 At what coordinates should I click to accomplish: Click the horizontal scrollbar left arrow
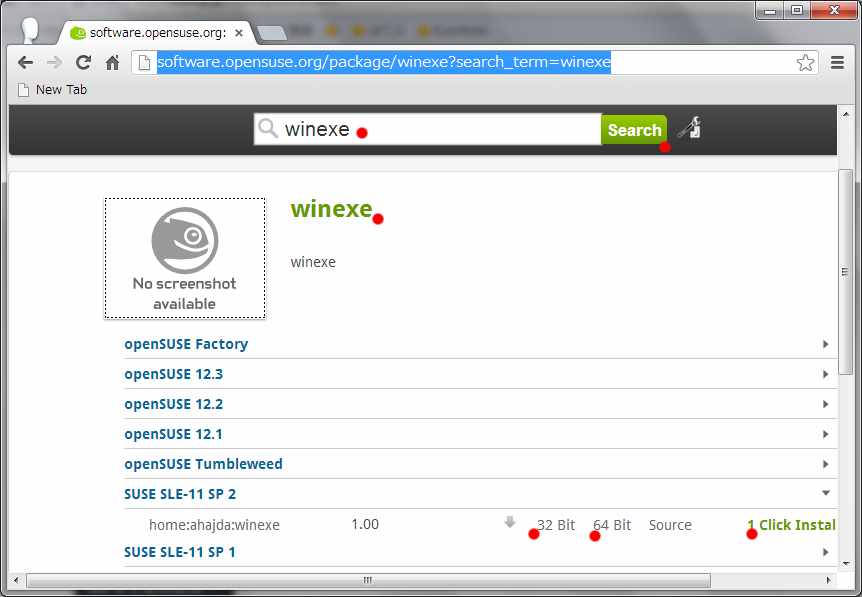(16, 581)
